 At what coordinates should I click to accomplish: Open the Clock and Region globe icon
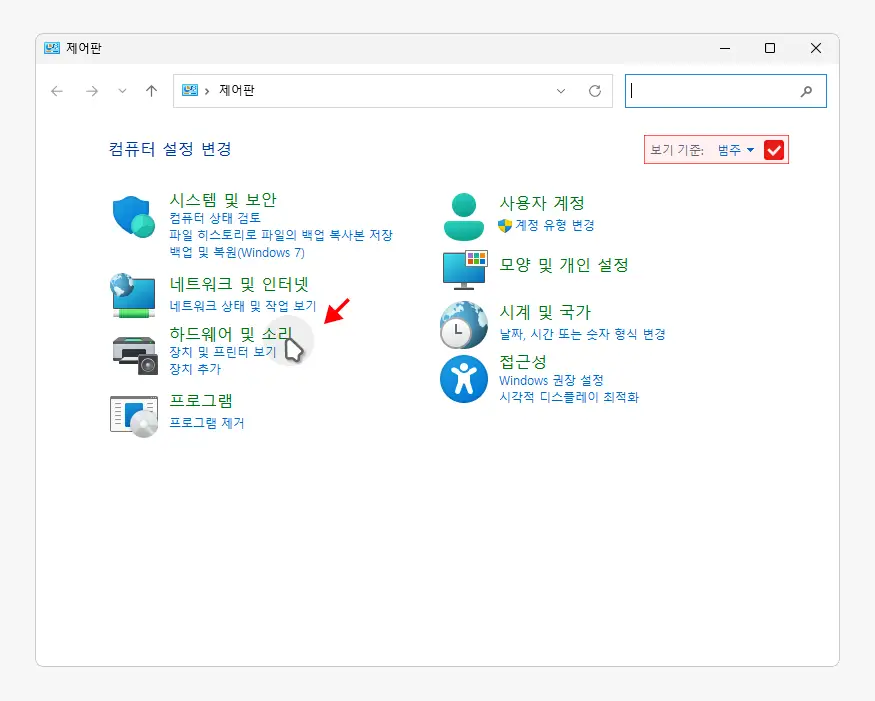tap(463, 325)
